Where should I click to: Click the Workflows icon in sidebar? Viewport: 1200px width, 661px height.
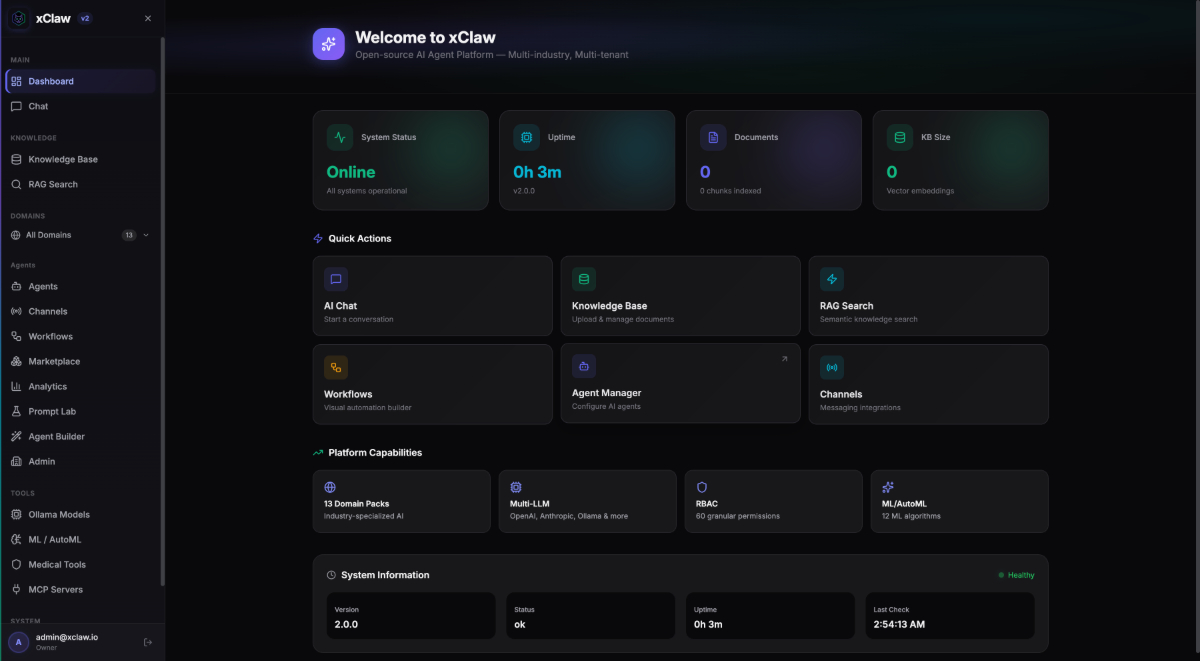(16, 336)
